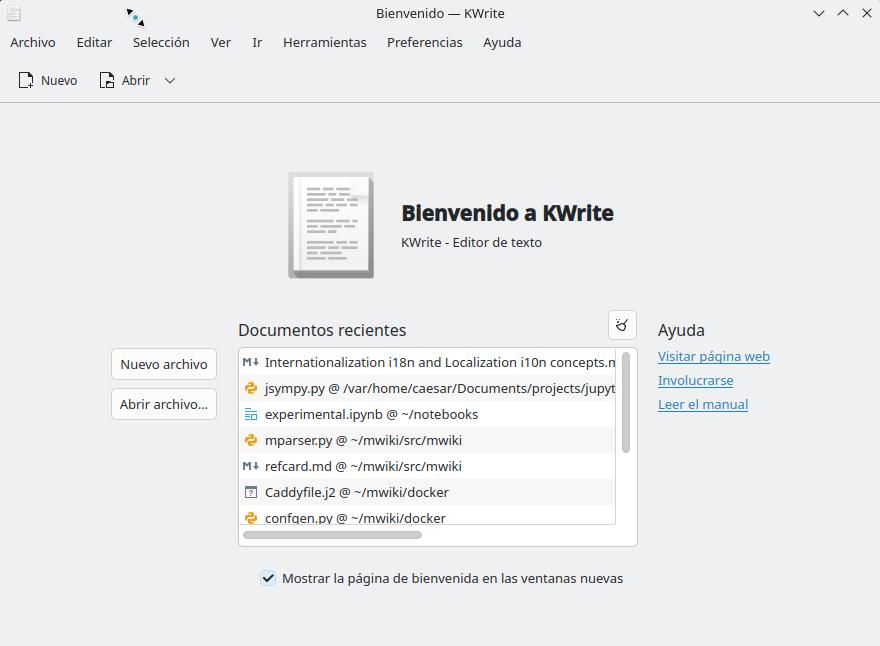Image resolution: width=880 pixels, height=646 pixels.
Task: Open the Archivo menu
Action: tap(33, 42)
